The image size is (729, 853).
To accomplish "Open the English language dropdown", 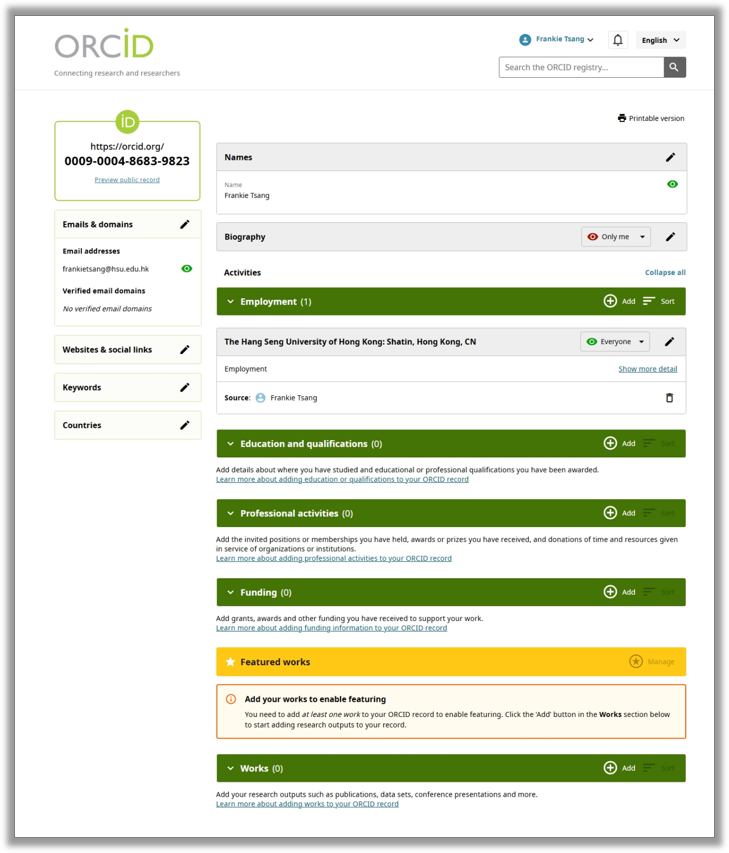I will (660, 40).
